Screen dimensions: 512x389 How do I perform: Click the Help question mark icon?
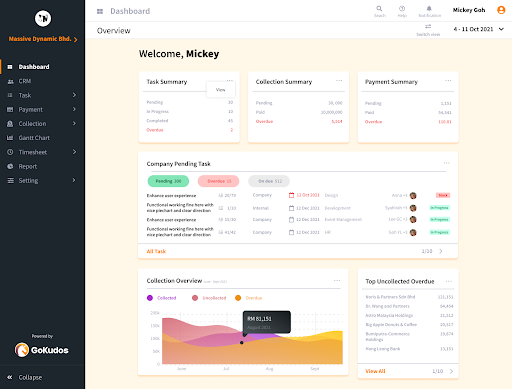point(402,9)
